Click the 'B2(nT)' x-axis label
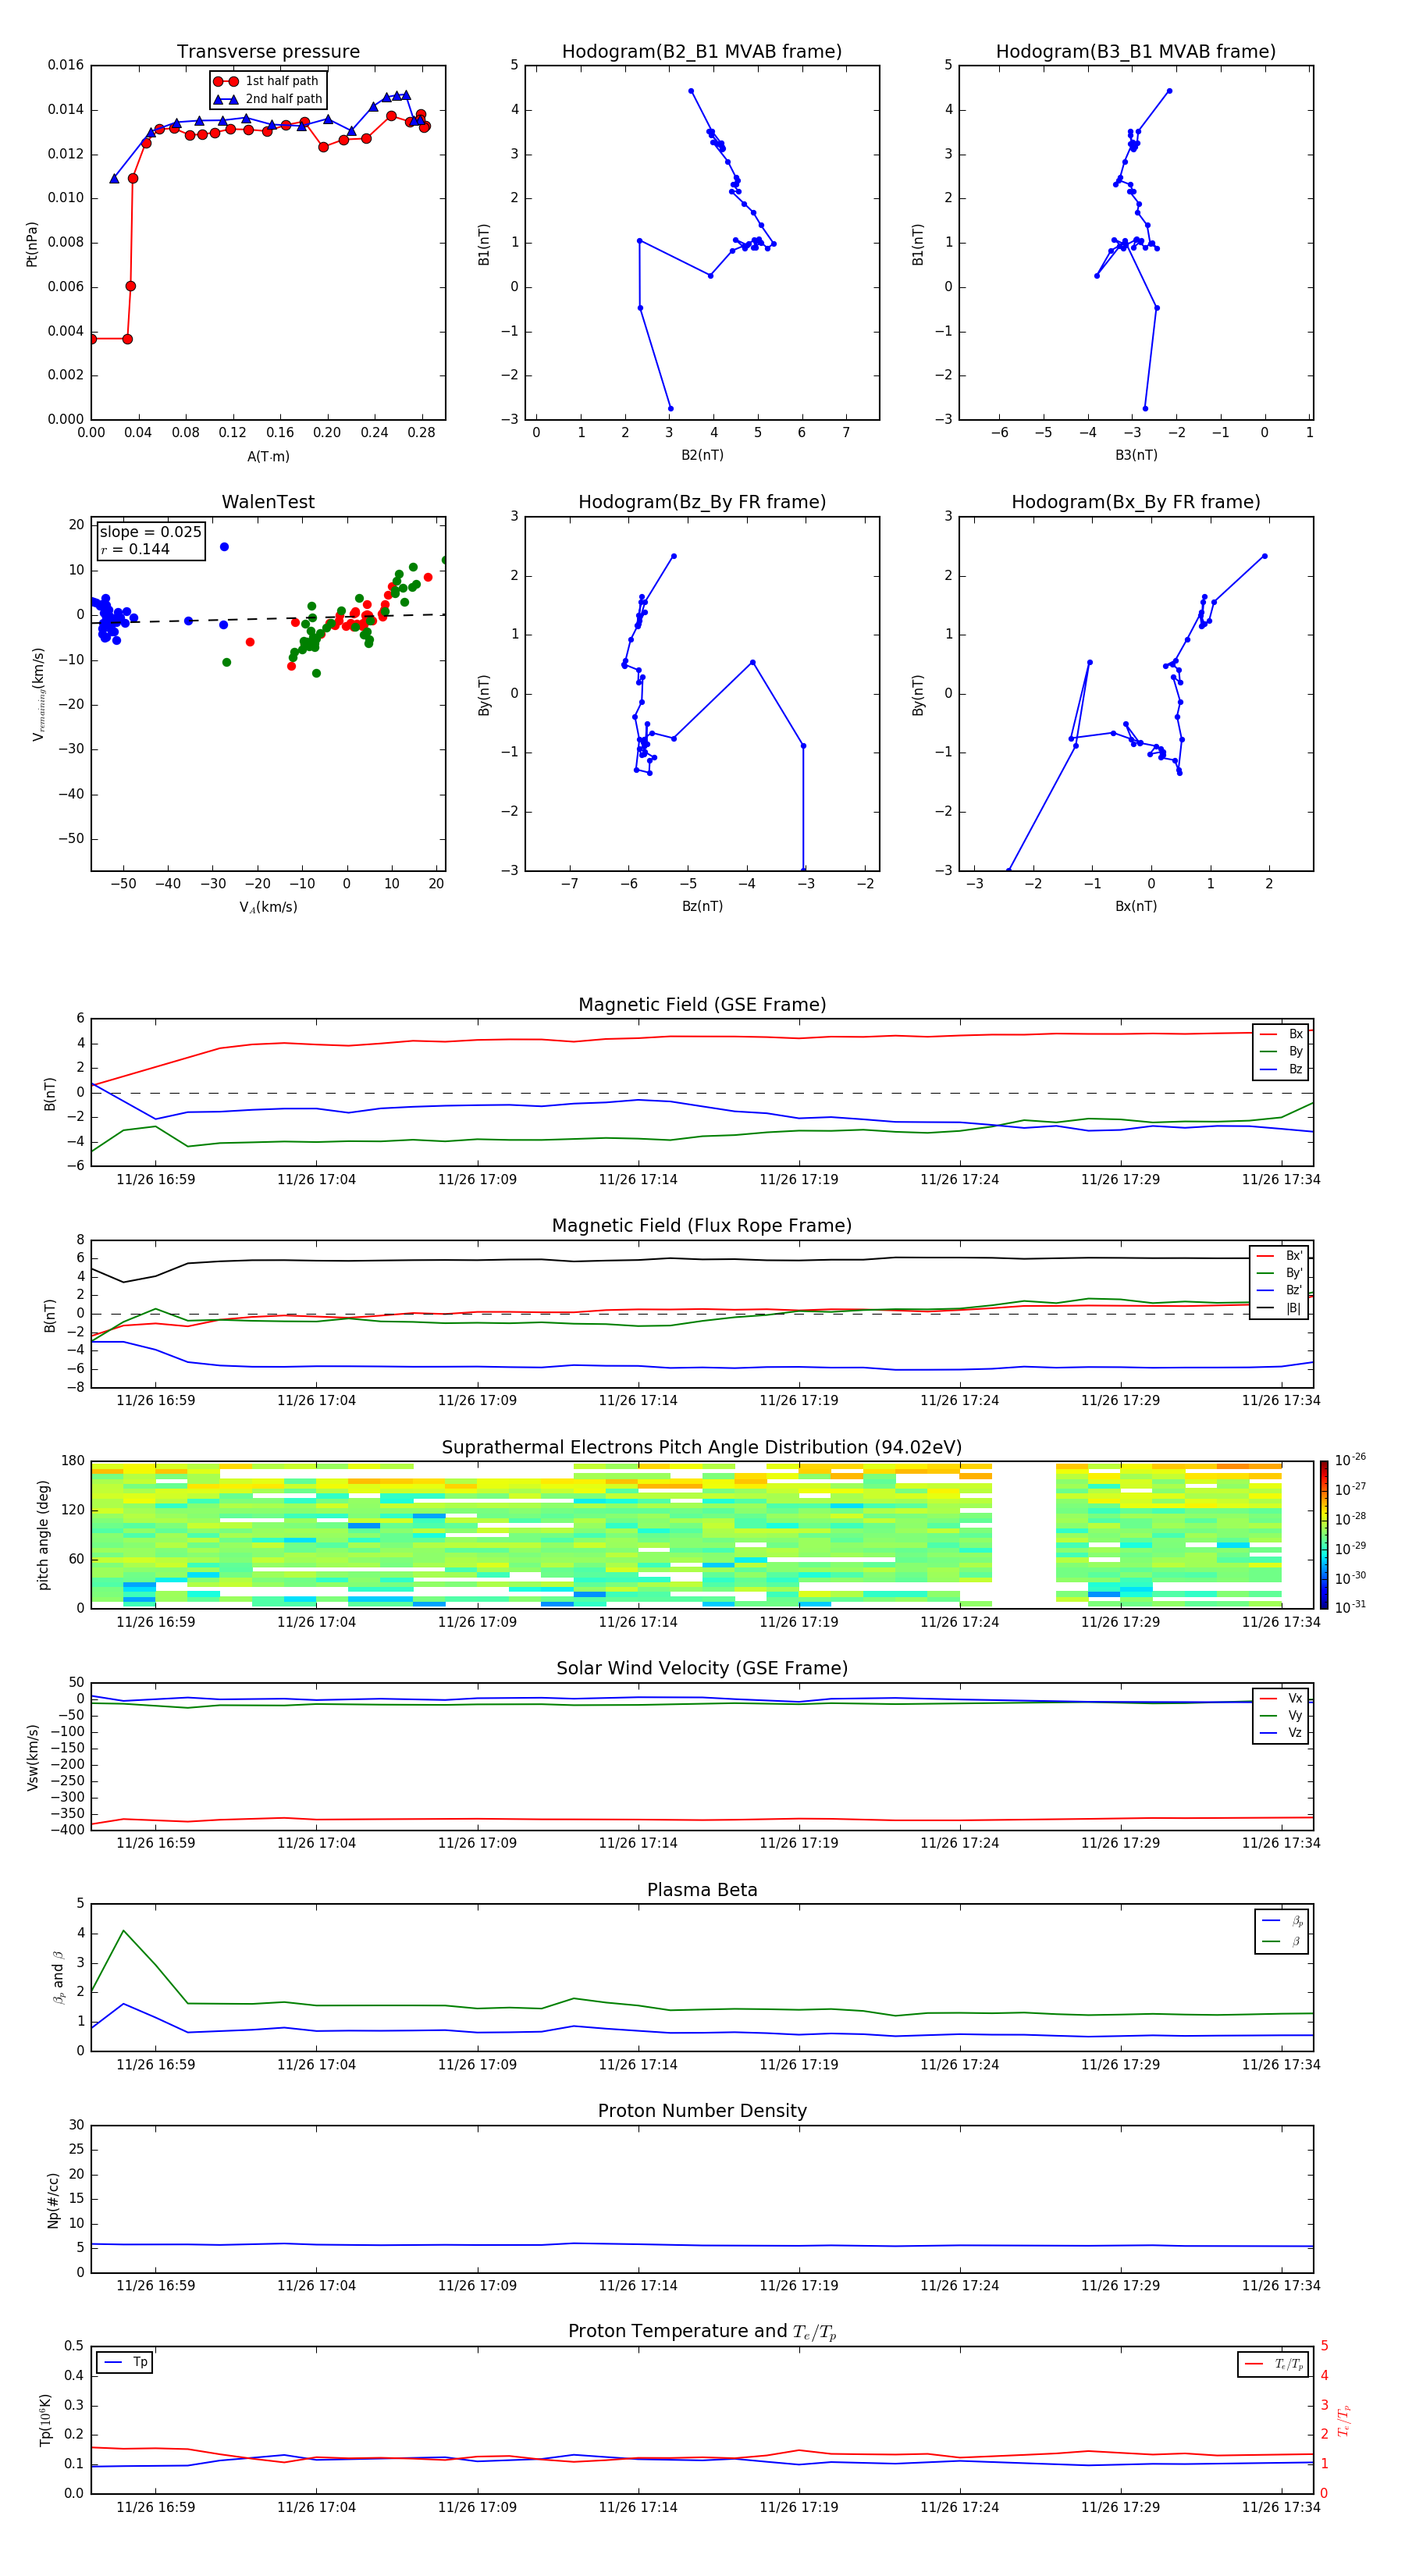This screenshot has height=2576, width=1405. tap(702, 456)
